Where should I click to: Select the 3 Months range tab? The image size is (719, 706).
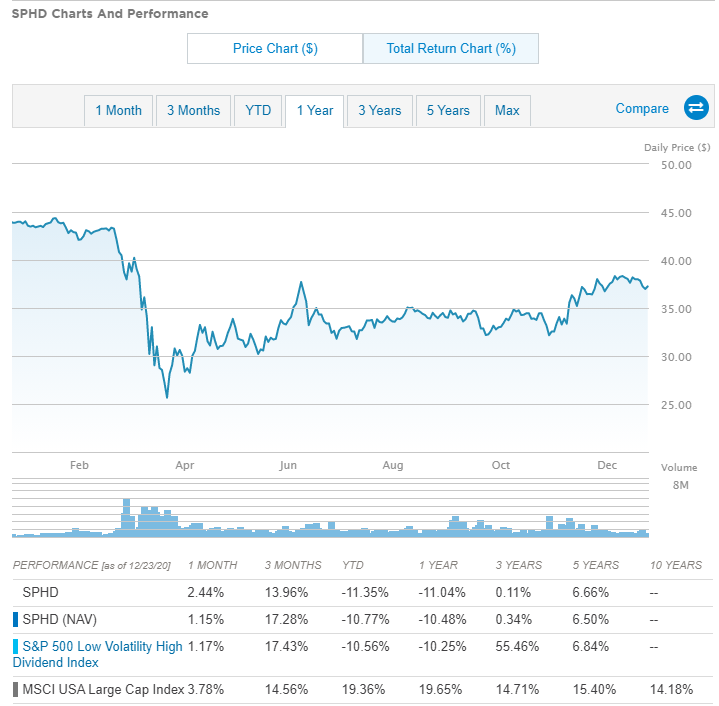[193, 110]
